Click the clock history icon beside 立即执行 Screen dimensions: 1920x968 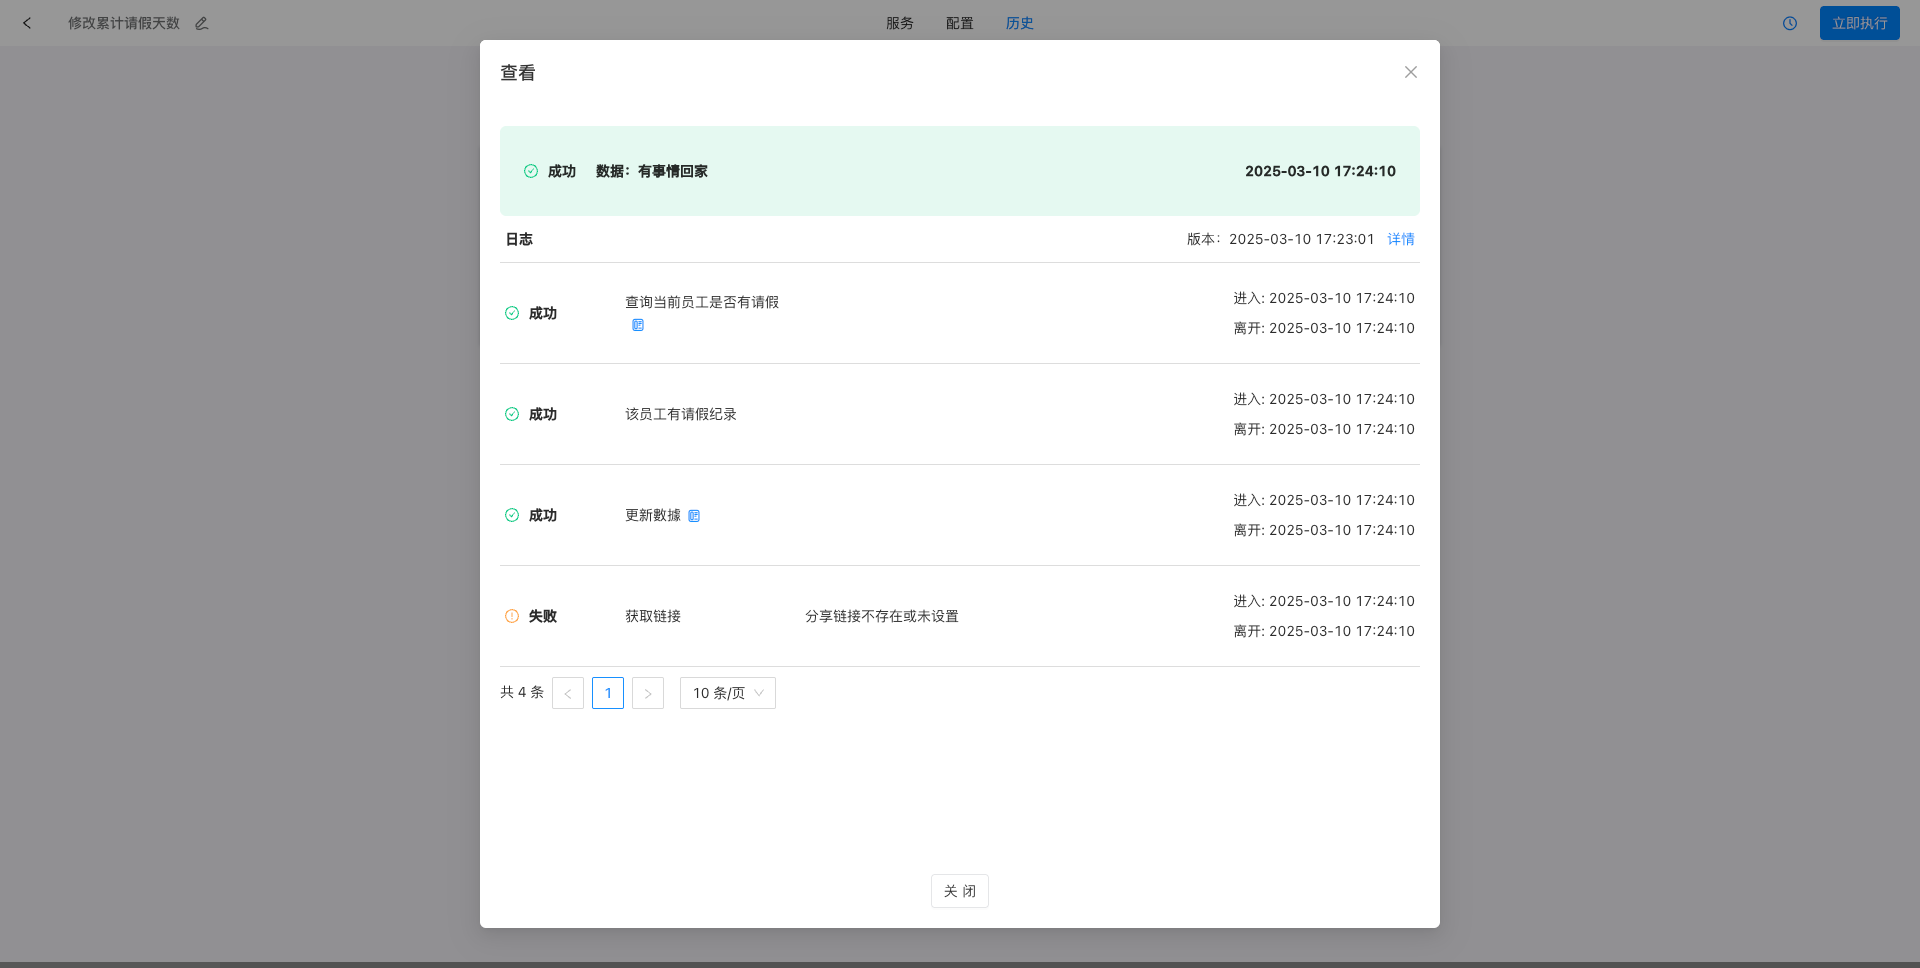pyautogui.click(x=1789, y=23)
